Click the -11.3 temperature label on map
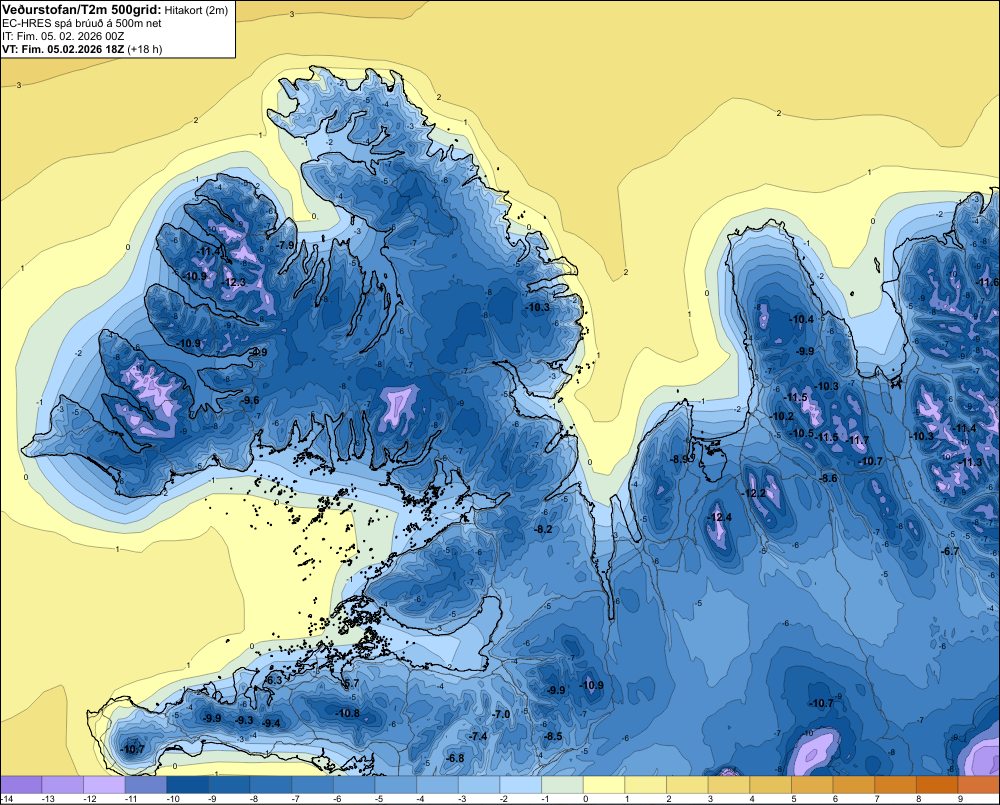 pyautogui.click(x=971, y=462)
